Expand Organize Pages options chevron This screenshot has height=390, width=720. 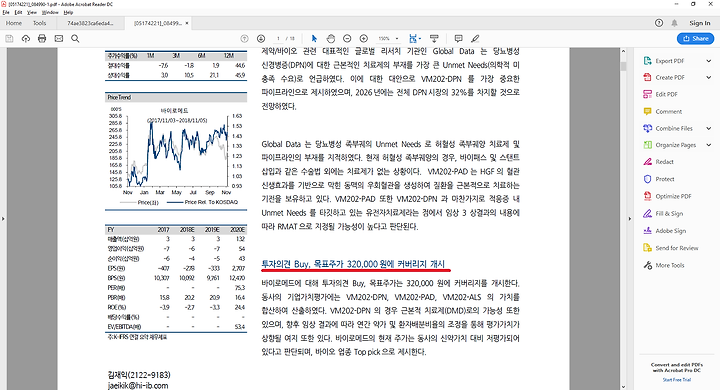pos(709,145)
